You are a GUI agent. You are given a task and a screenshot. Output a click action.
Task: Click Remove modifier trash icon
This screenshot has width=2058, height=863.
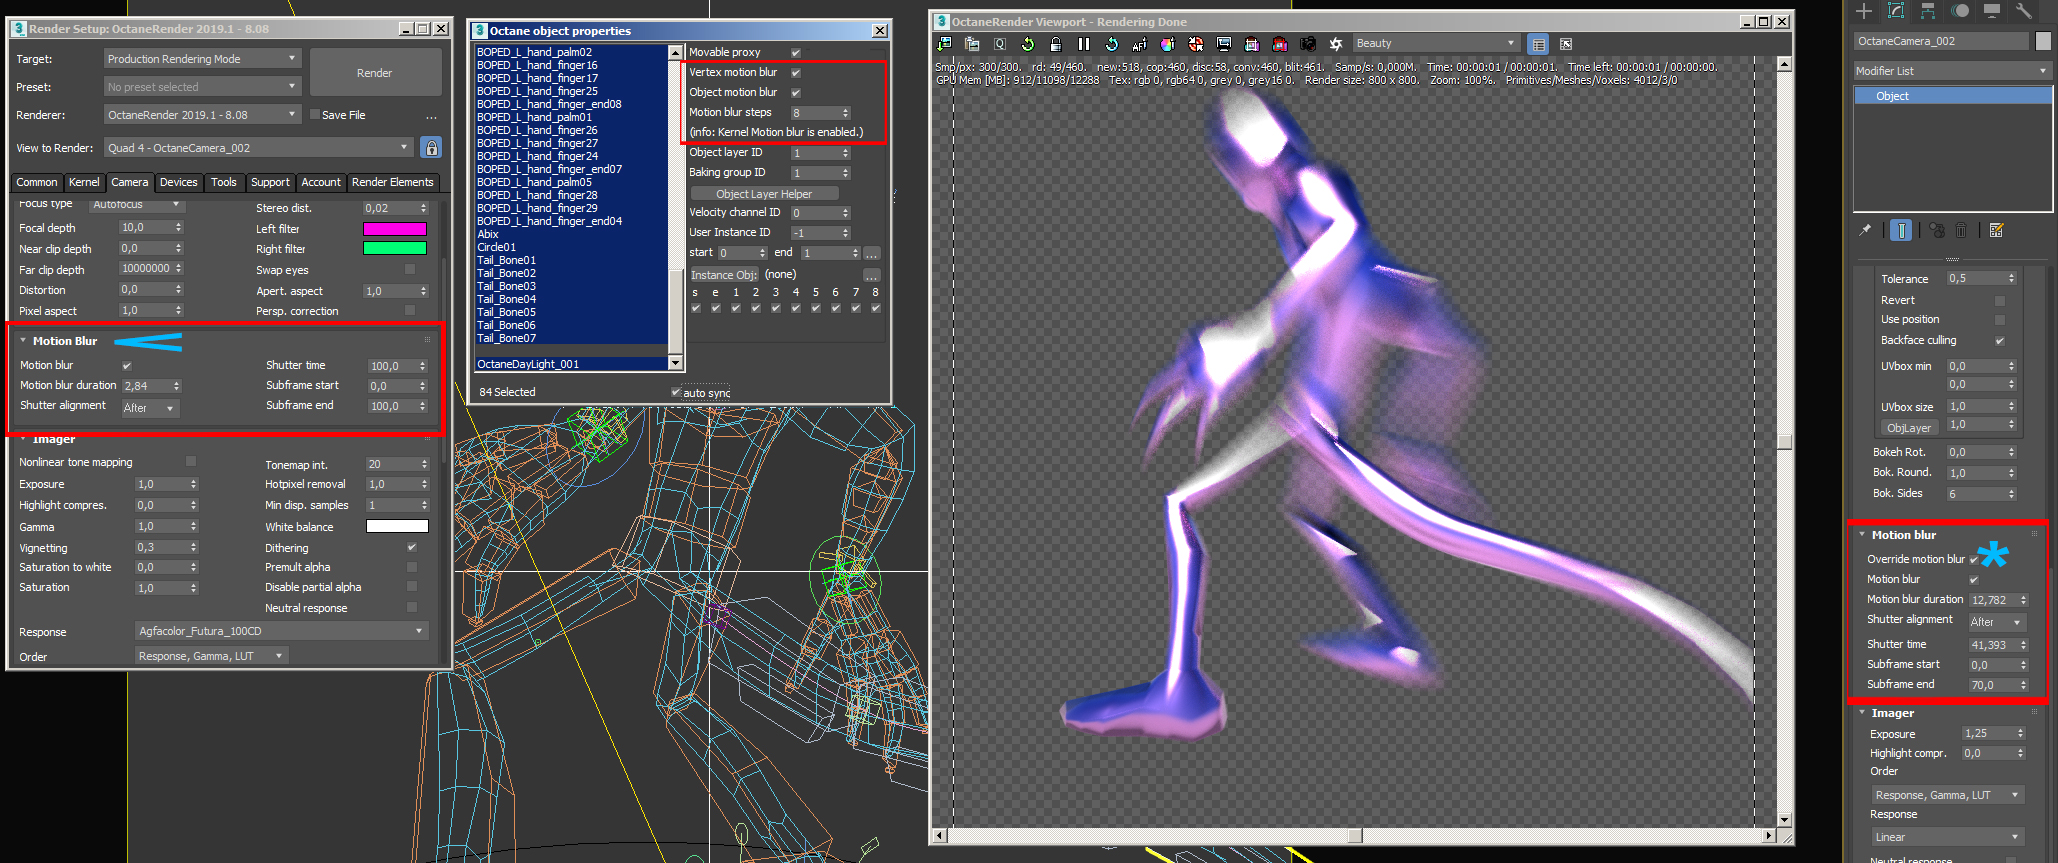(x=1961, y=230)
